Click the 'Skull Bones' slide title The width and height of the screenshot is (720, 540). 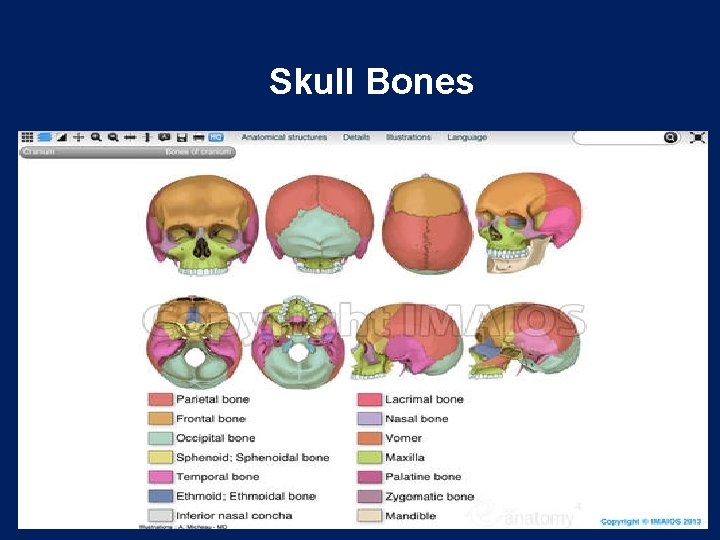(371, 81)
